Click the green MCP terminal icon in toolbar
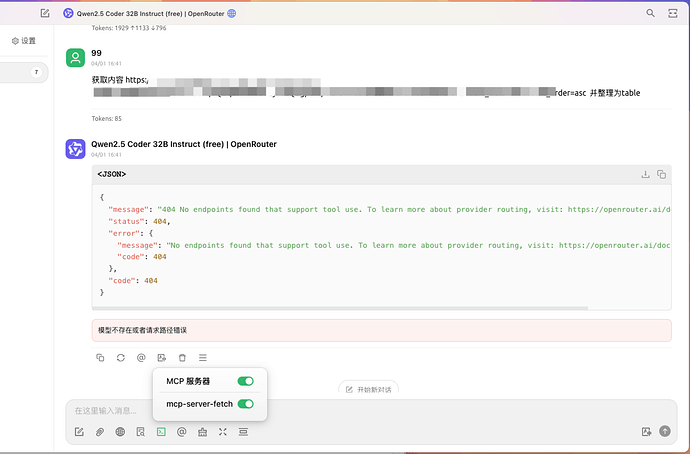The image size is (690, 454). pyautogui.click(x=161, y=432)
